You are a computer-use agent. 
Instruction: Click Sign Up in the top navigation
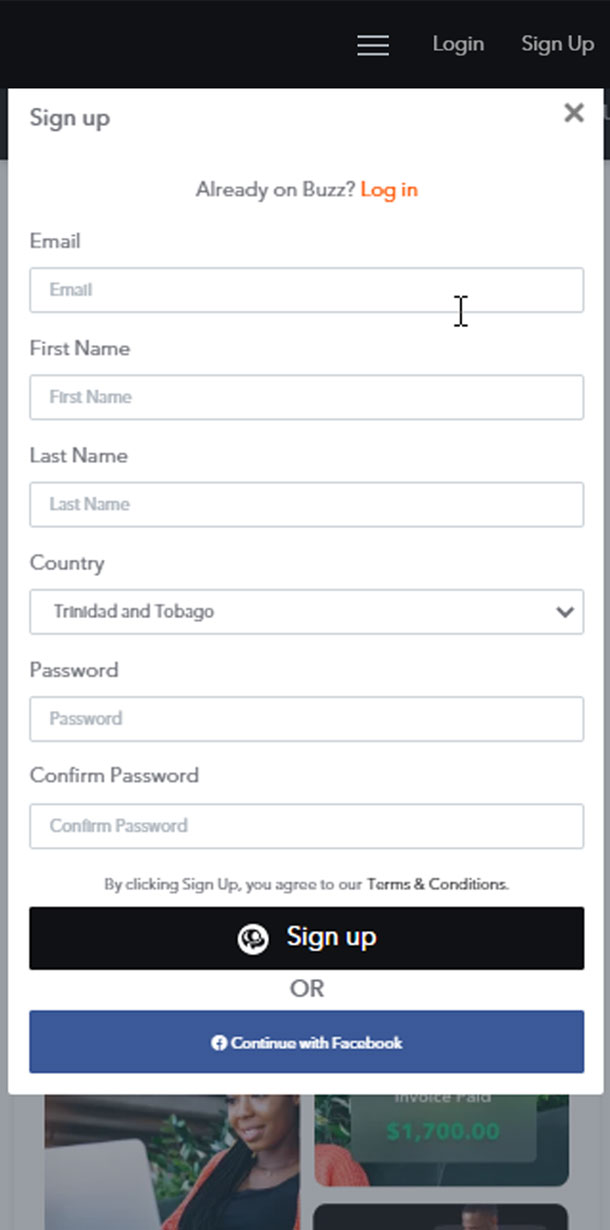pos(557,44)
